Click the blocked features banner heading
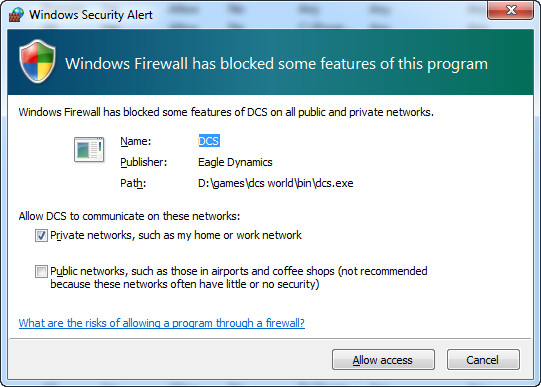 [276, 64]
